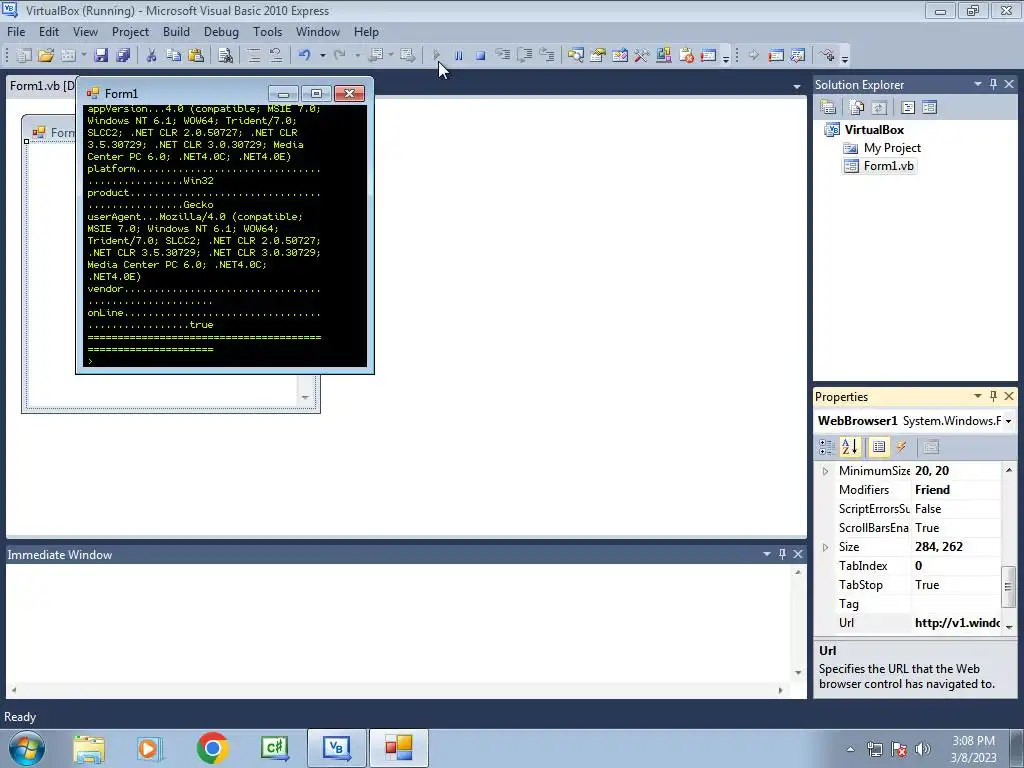
Task: Click the Undo arrow icon
Action: pos(304,56)
